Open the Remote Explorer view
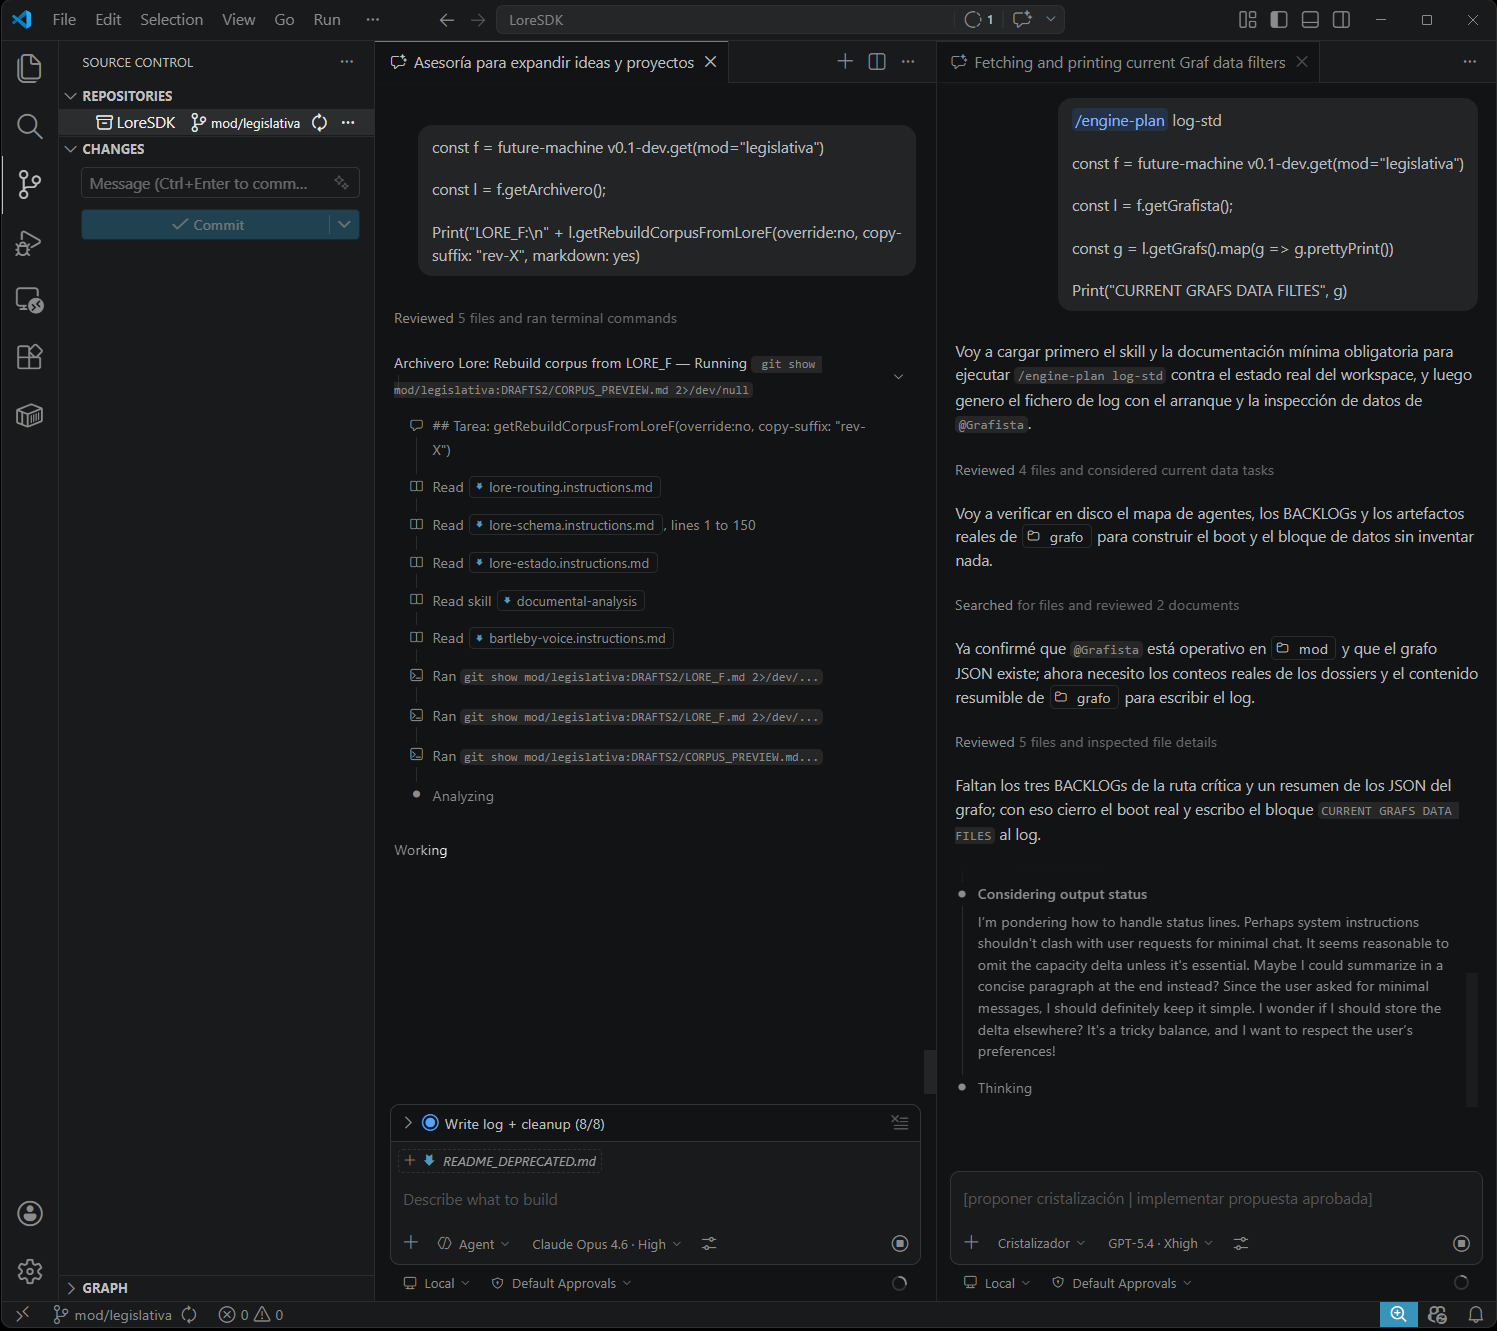 pos(30,300)
